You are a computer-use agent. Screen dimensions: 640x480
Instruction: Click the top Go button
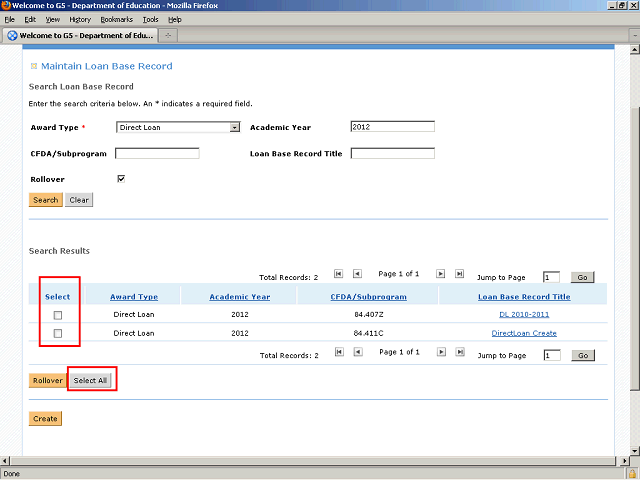(x=582, y=278)
